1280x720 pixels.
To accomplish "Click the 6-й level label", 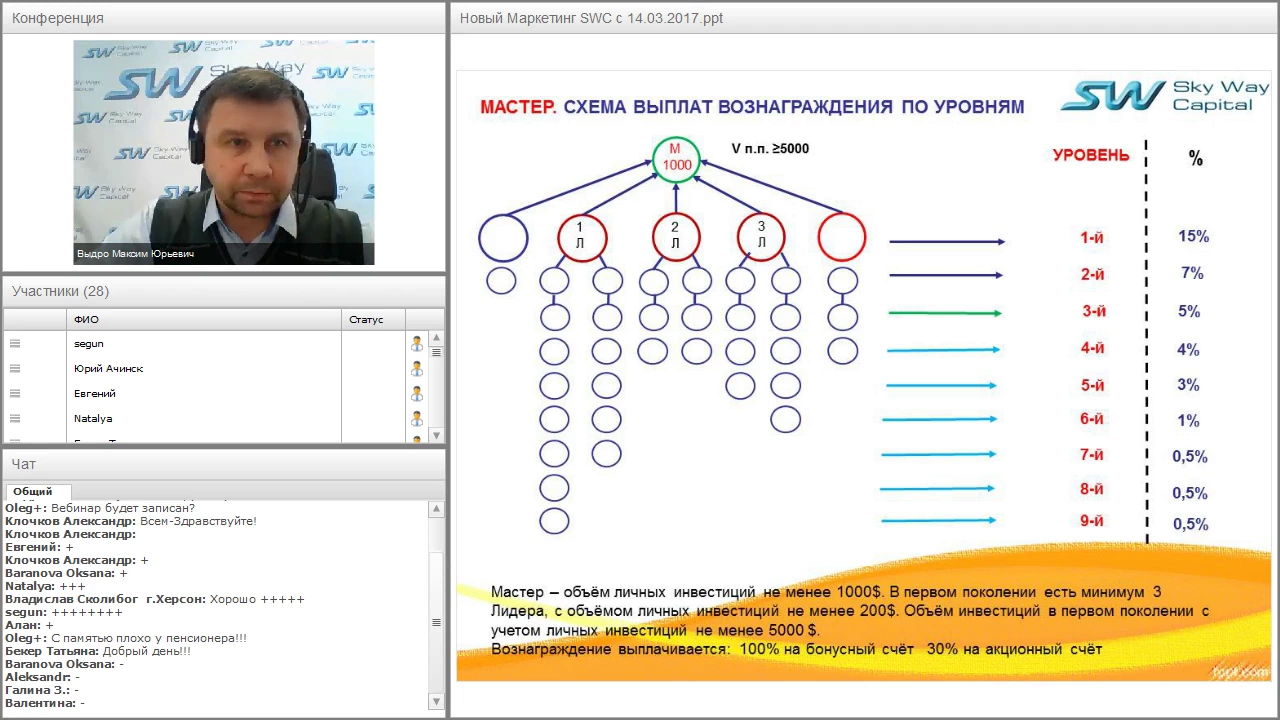I will 1092,419.
